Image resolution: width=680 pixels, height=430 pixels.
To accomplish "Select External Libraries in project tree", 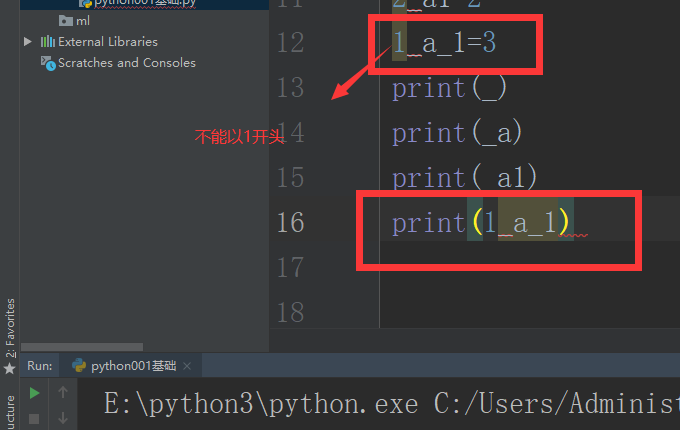I will click(x=108, y=42).
